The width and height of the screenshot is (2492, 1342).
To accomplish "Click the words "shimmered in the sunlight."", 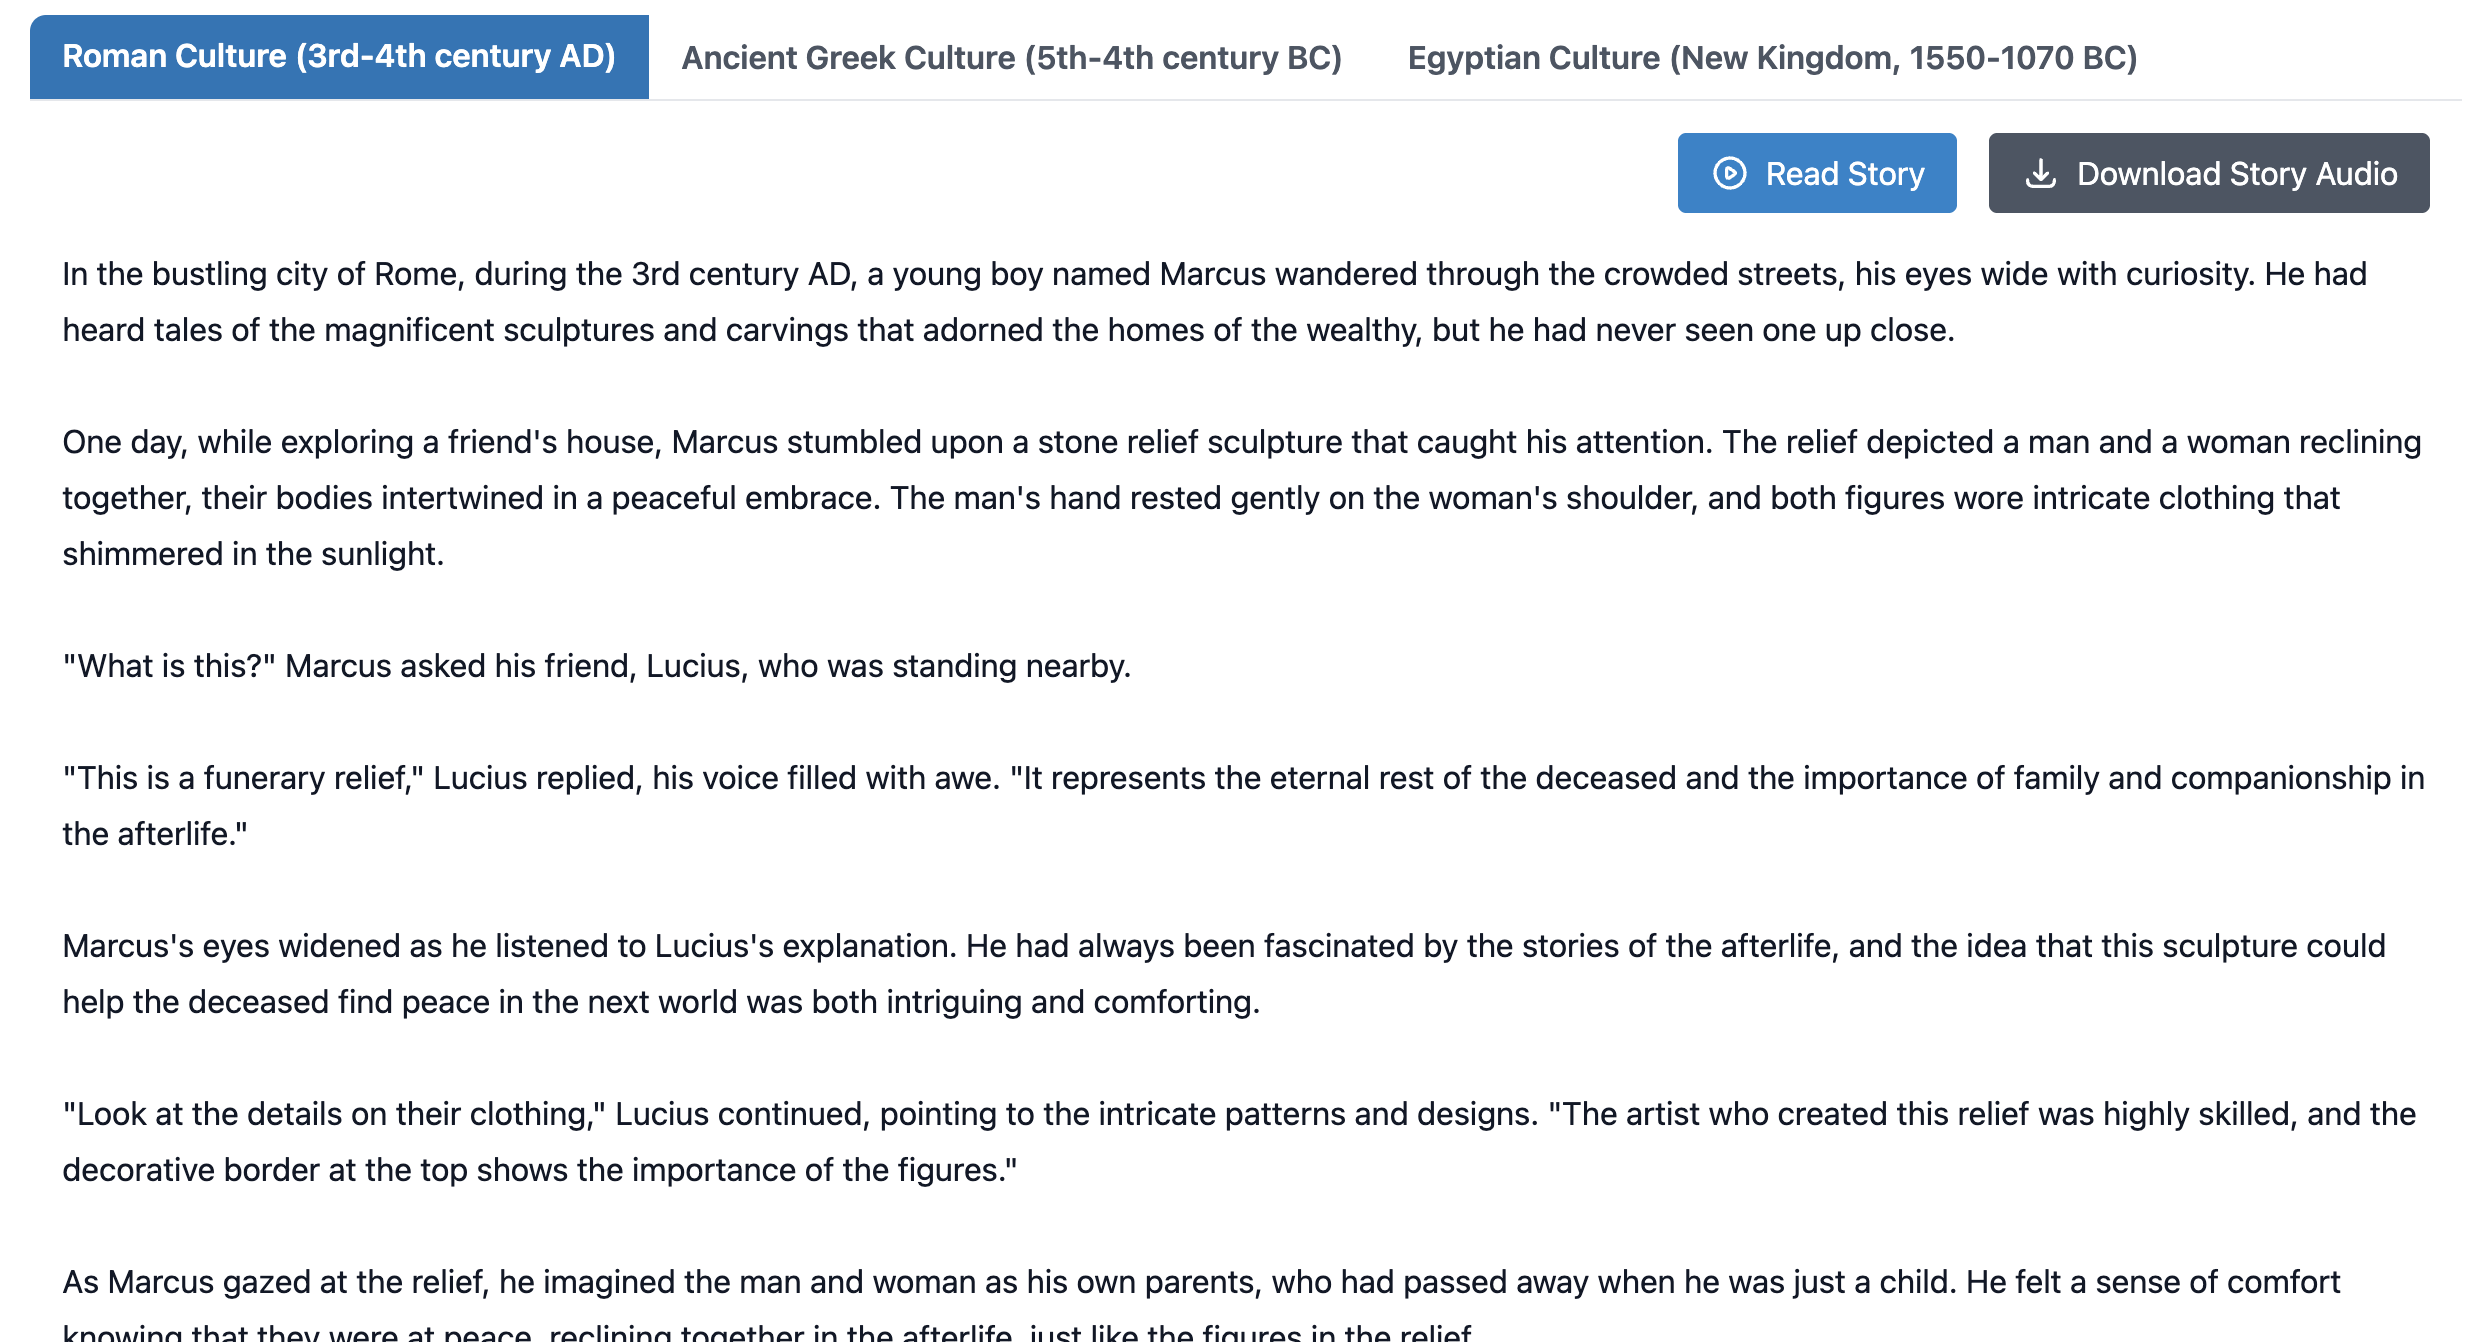I will coord(253,554).
